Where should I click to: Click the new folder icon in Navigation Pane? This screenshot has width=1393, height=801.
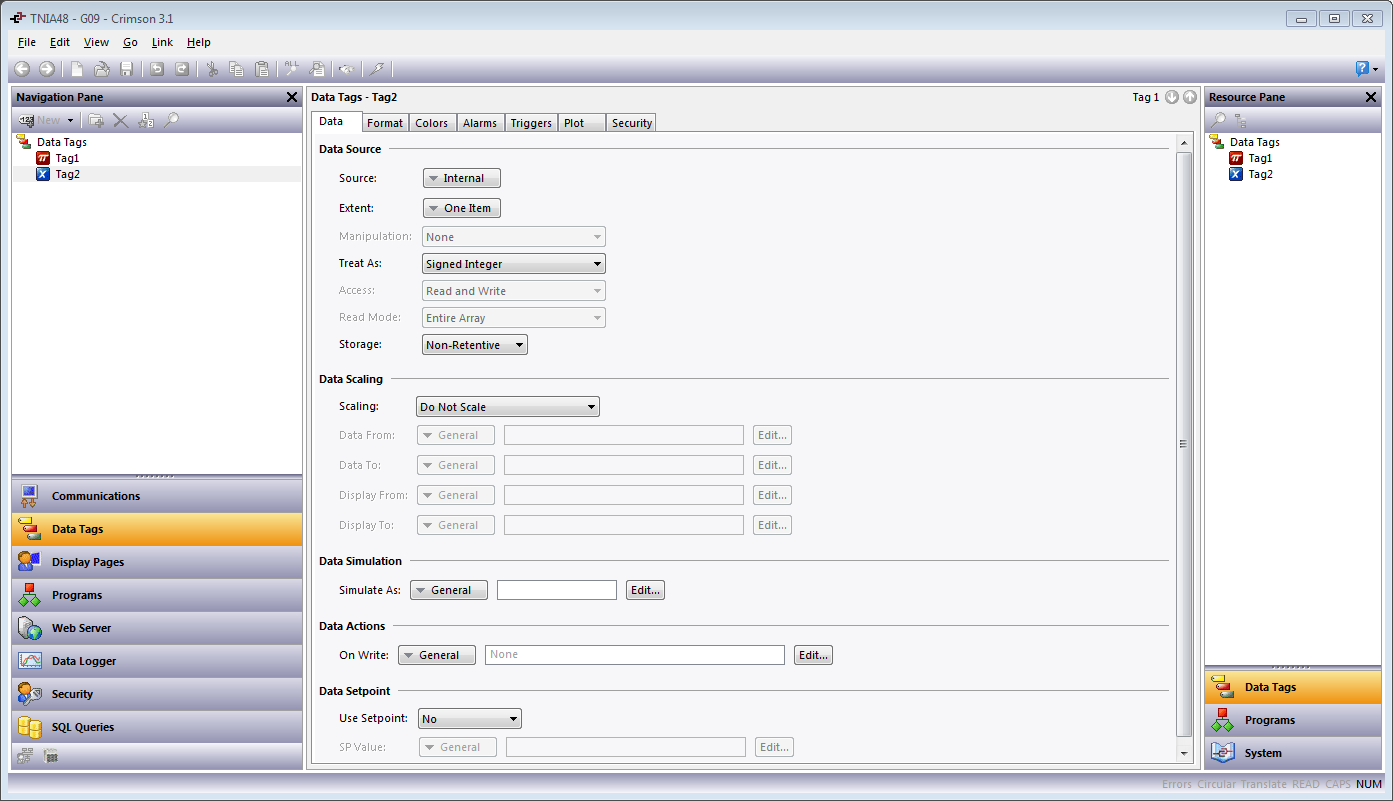[x=96, y=120]
